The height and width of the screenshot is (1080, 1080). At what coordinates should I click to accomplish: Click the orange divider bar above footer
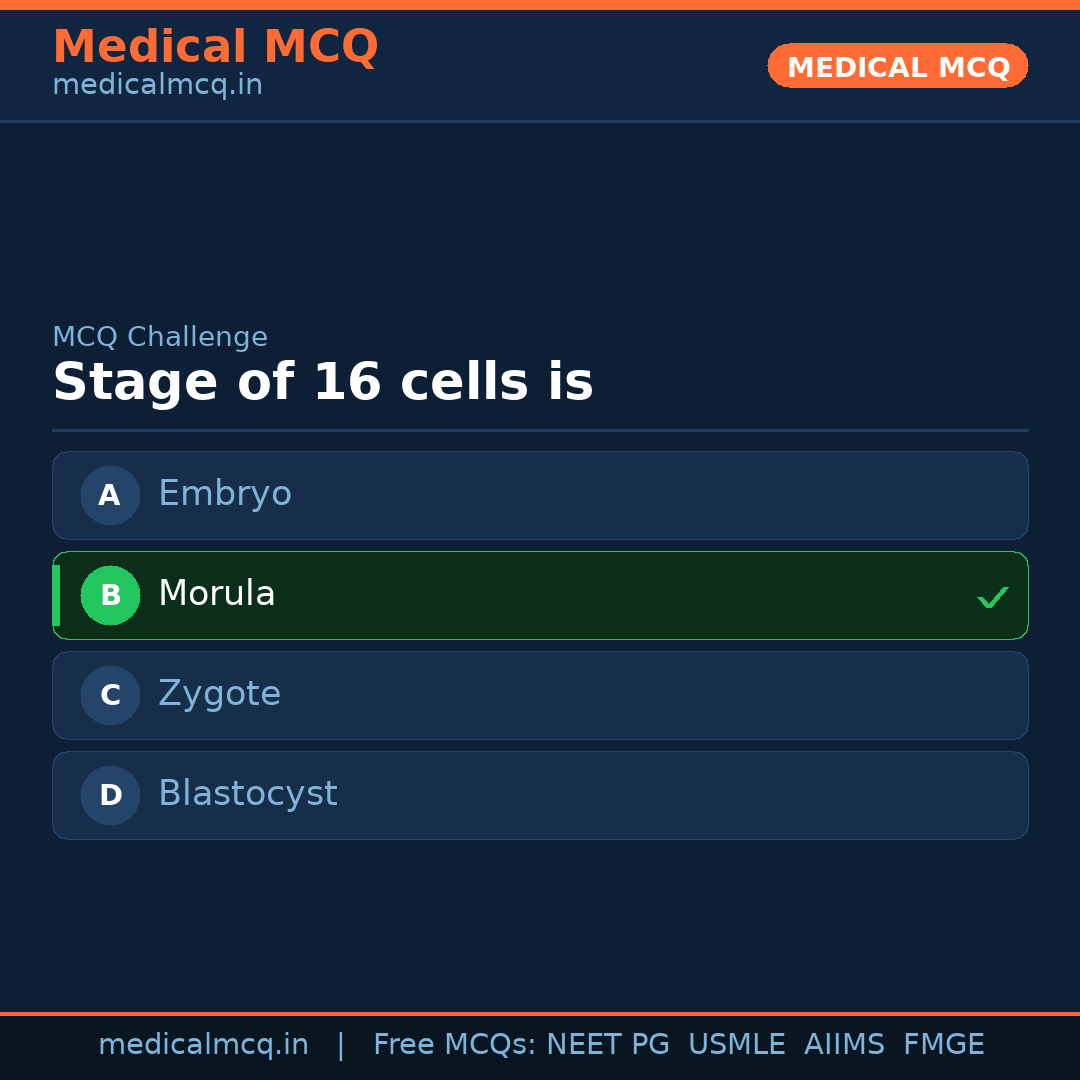tap(540, 1013)
